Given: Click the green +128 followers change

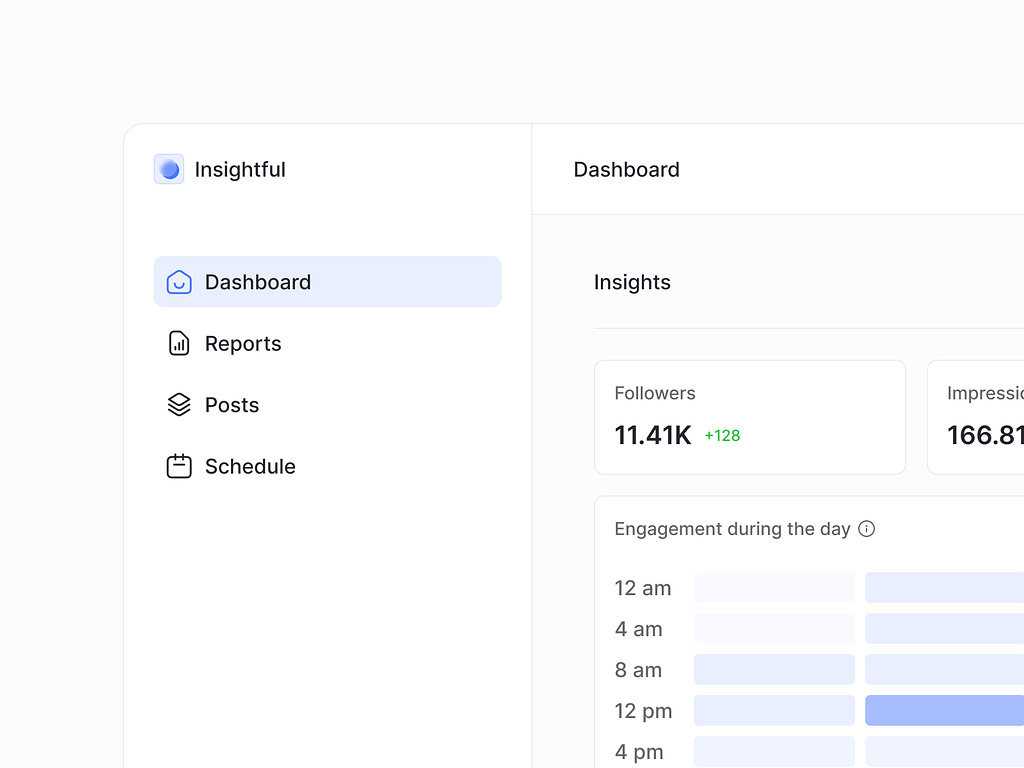Looking at the screenshot, I should click(722, 436).
